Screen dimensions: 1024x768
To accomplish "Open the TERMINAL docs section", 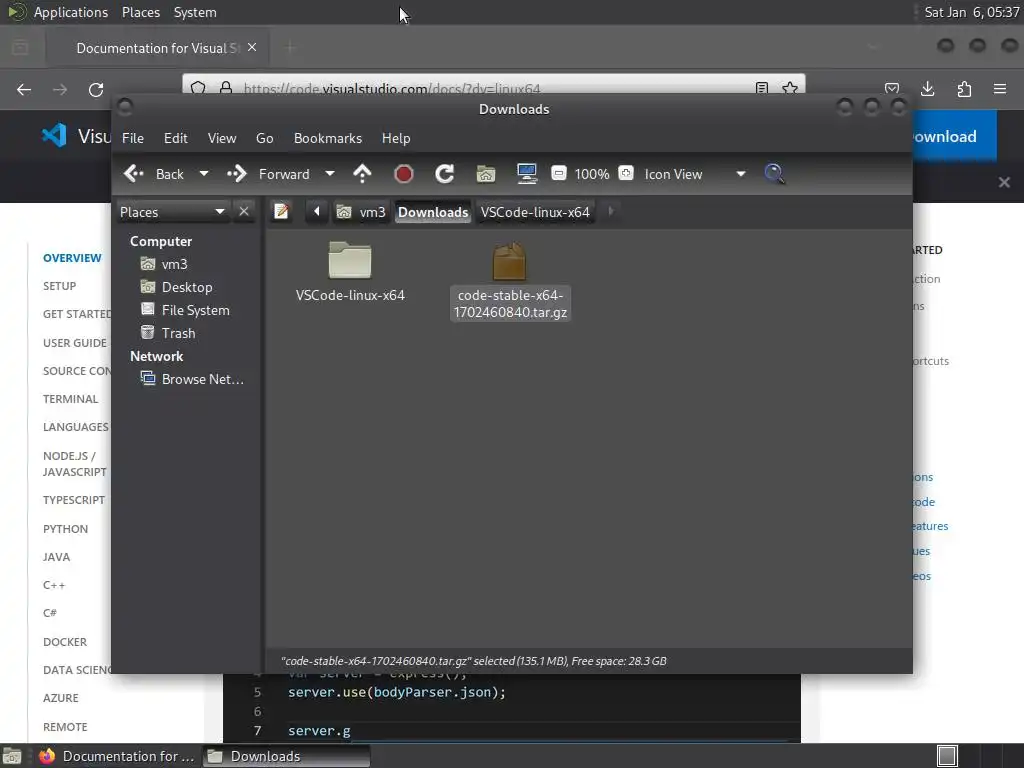I will (x=71, y=399).
